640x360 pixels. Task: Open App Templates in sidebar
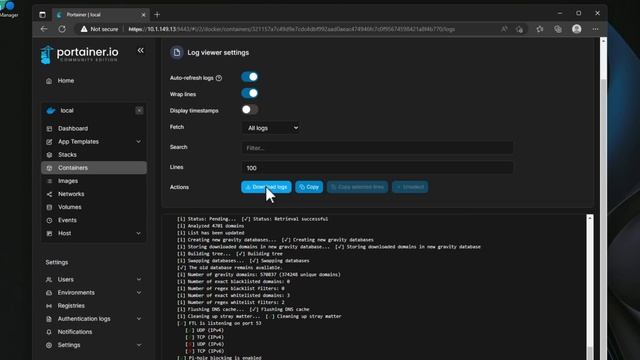coord(78,142)
